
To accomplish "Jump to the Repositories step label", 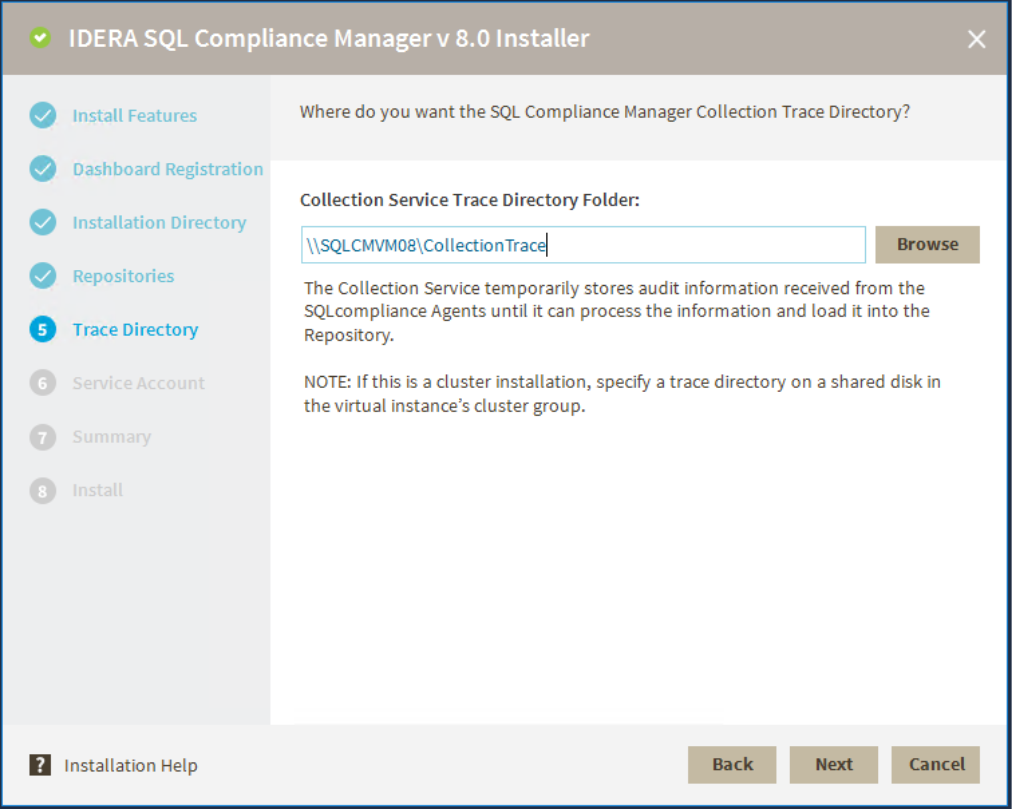I will click(x=123, y=276).
